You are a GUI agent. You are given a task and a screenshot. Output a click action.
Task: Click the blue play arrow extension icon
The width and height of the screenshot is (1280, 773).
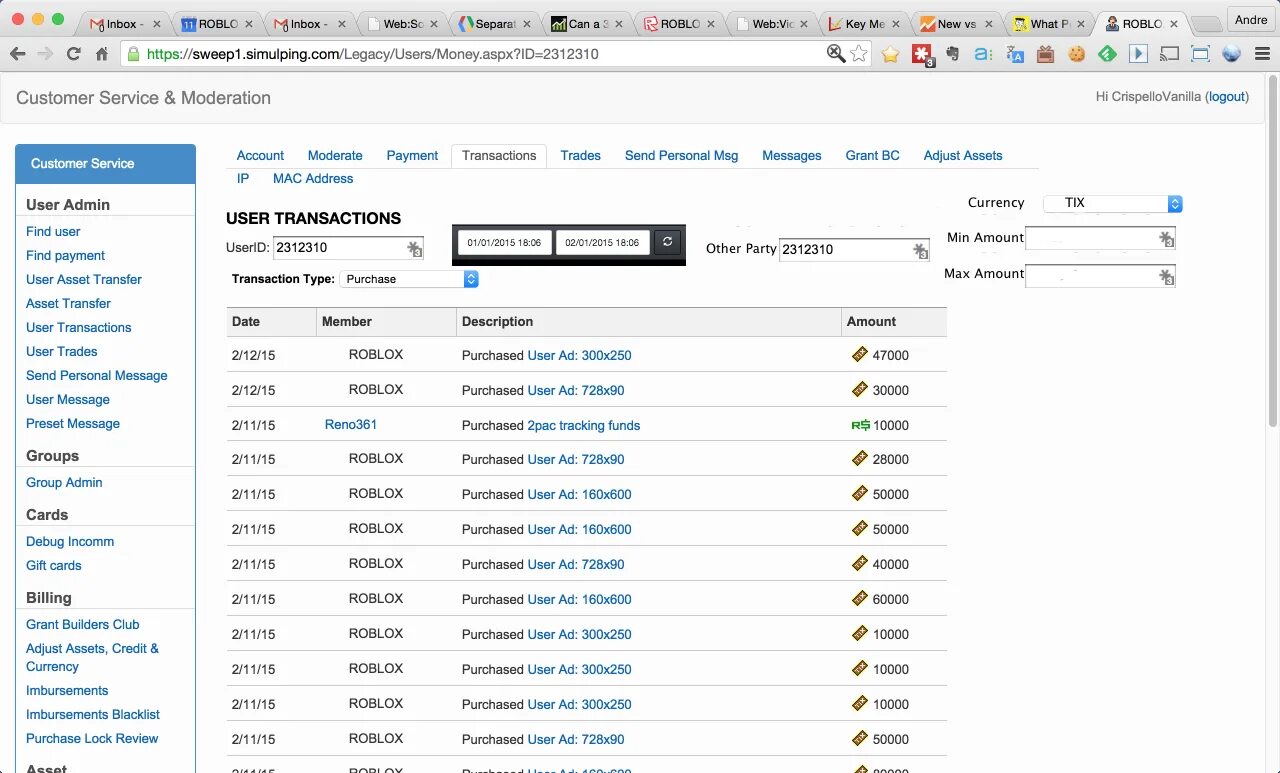(1138, 54)
